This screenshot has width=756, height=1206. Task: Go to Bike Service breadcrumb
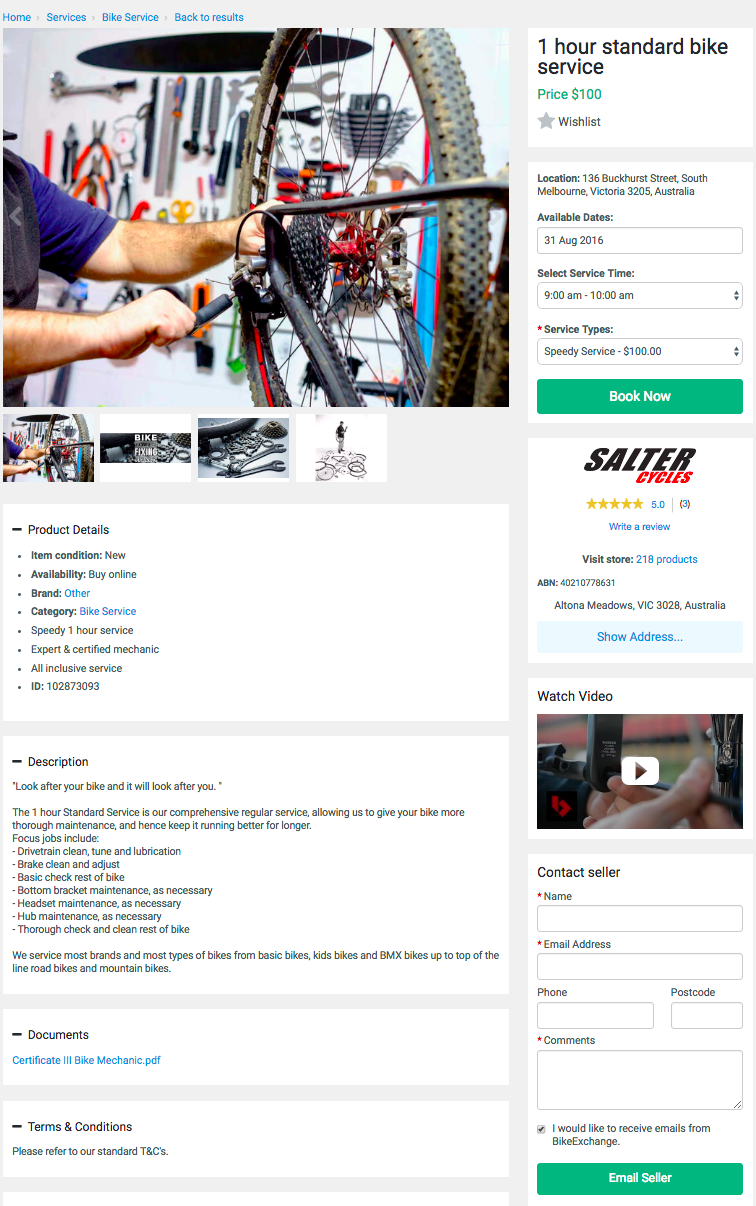[x=130, y=17]
